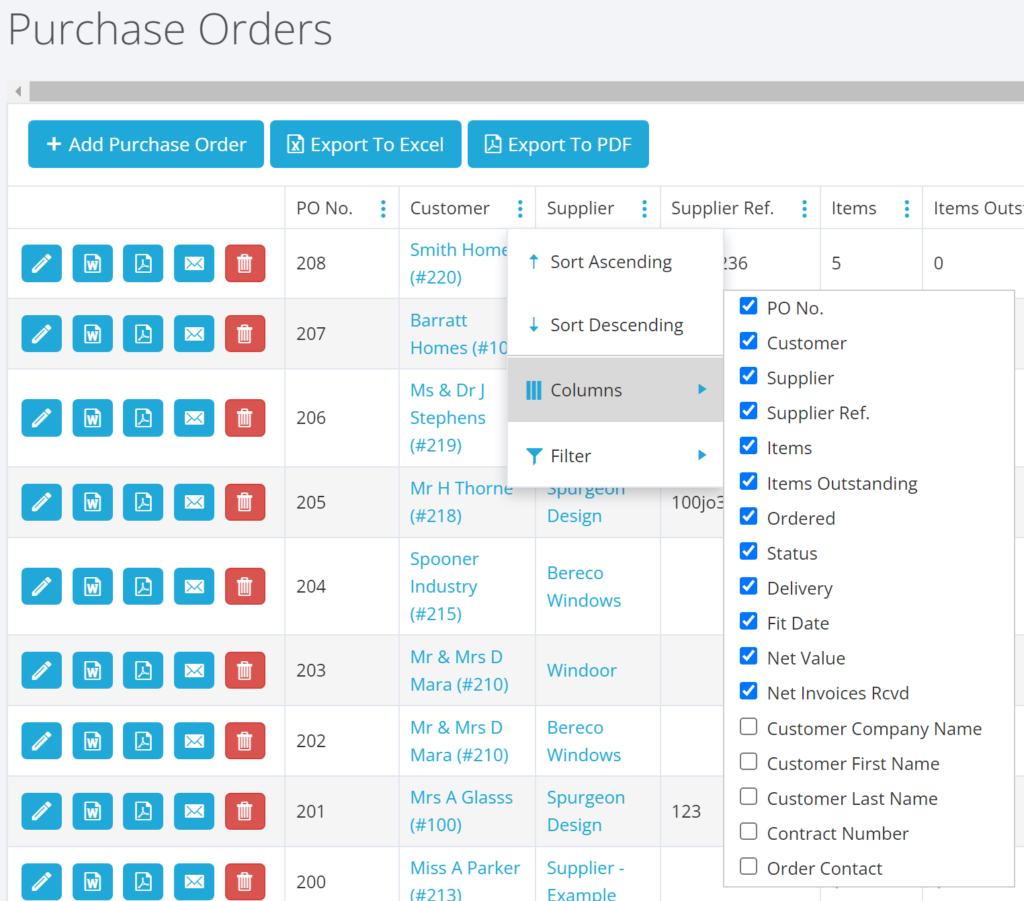The image size is (1024, 901).
Task: Click the horizontal scrollbar left arrow
Action: click(18, 92)
